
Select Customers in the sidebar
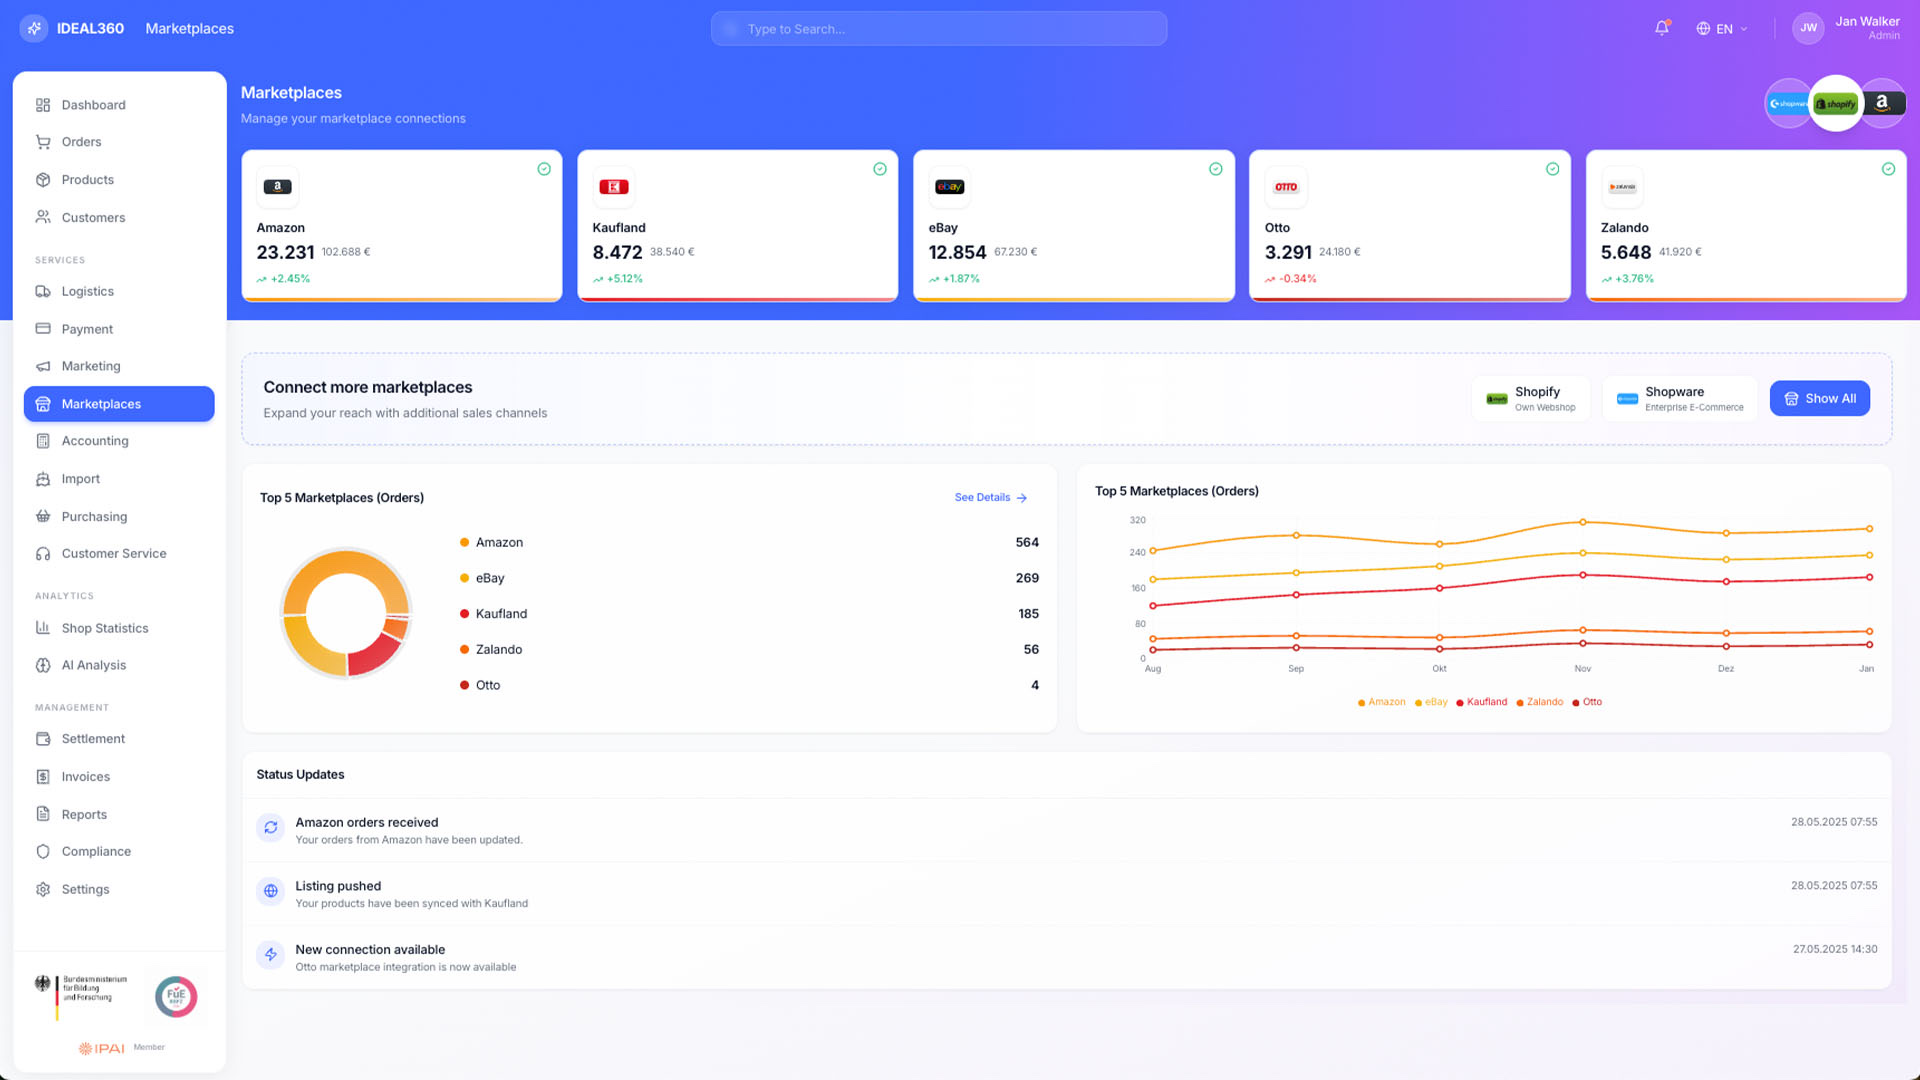pyautogui.click(x=119, y=217)
